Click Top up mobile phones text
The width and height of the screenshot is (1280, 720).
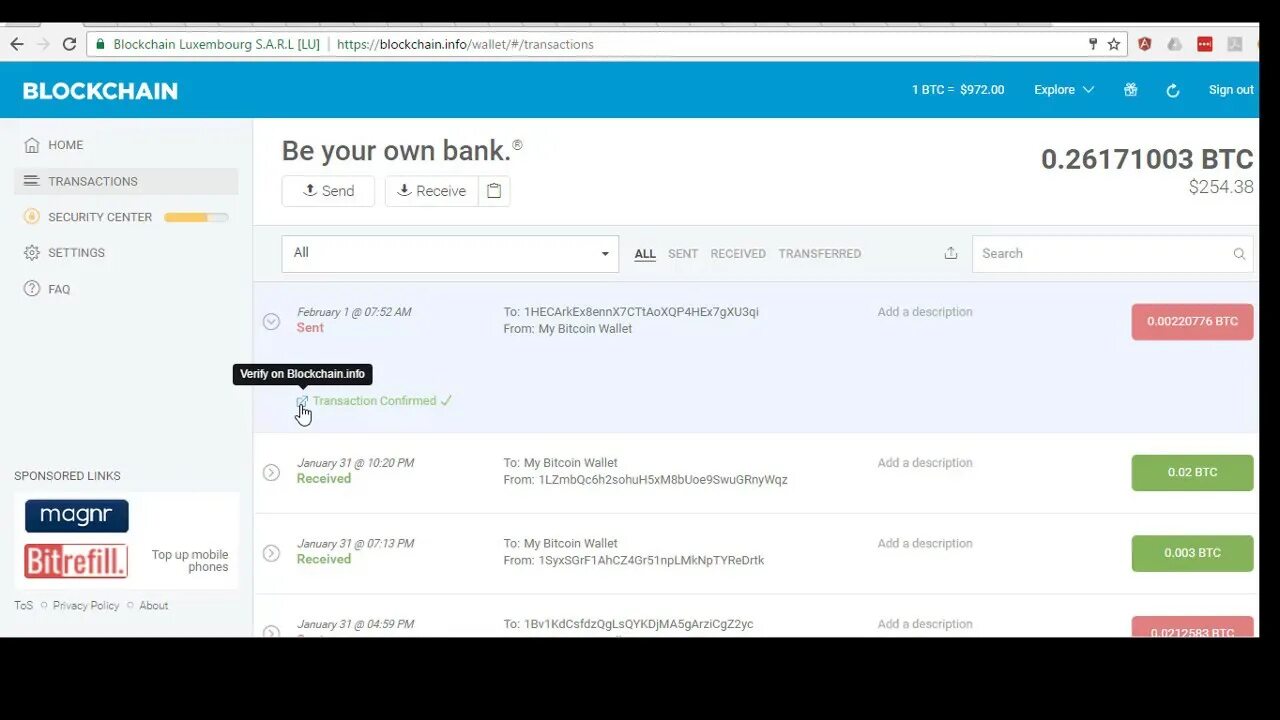pos(190,561)
